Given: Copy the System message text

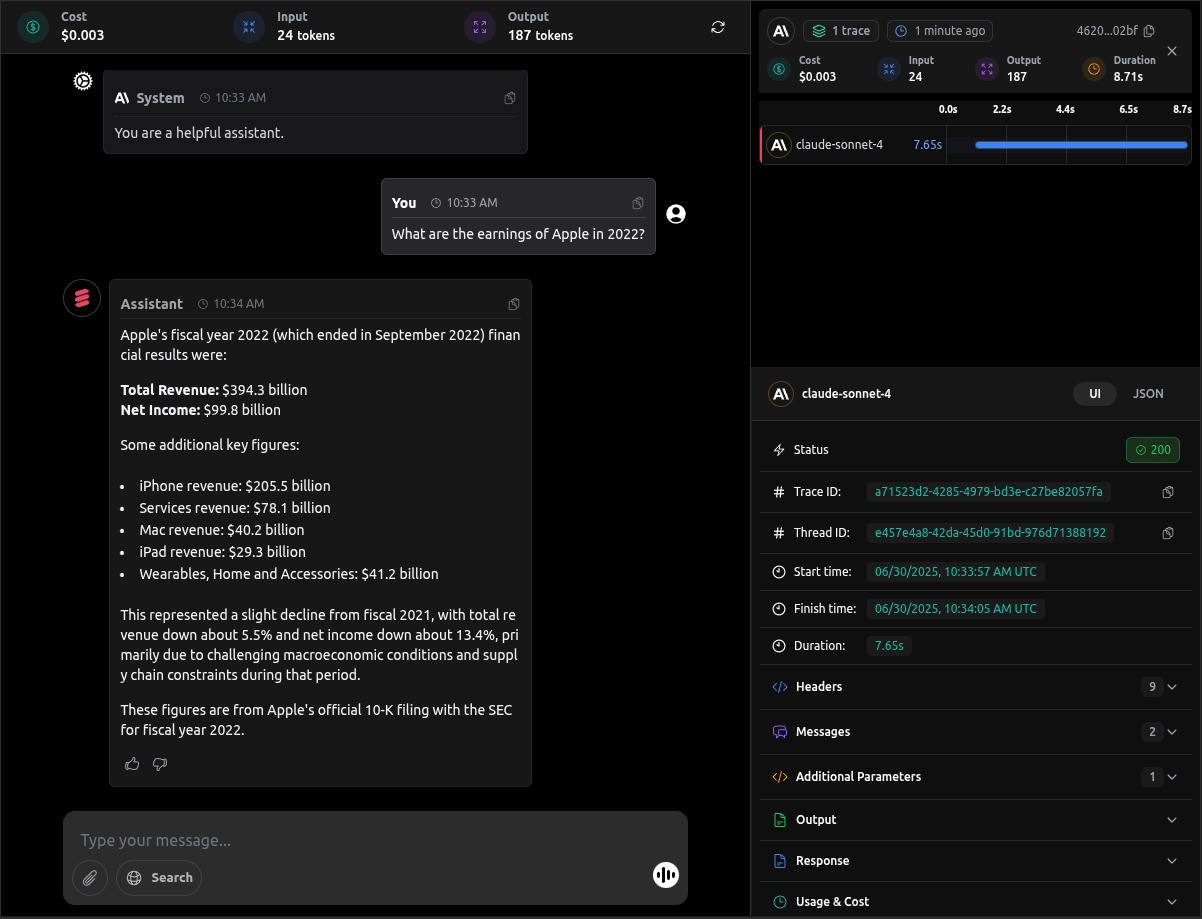Looking at the screenshot, I should coord(510,98).
